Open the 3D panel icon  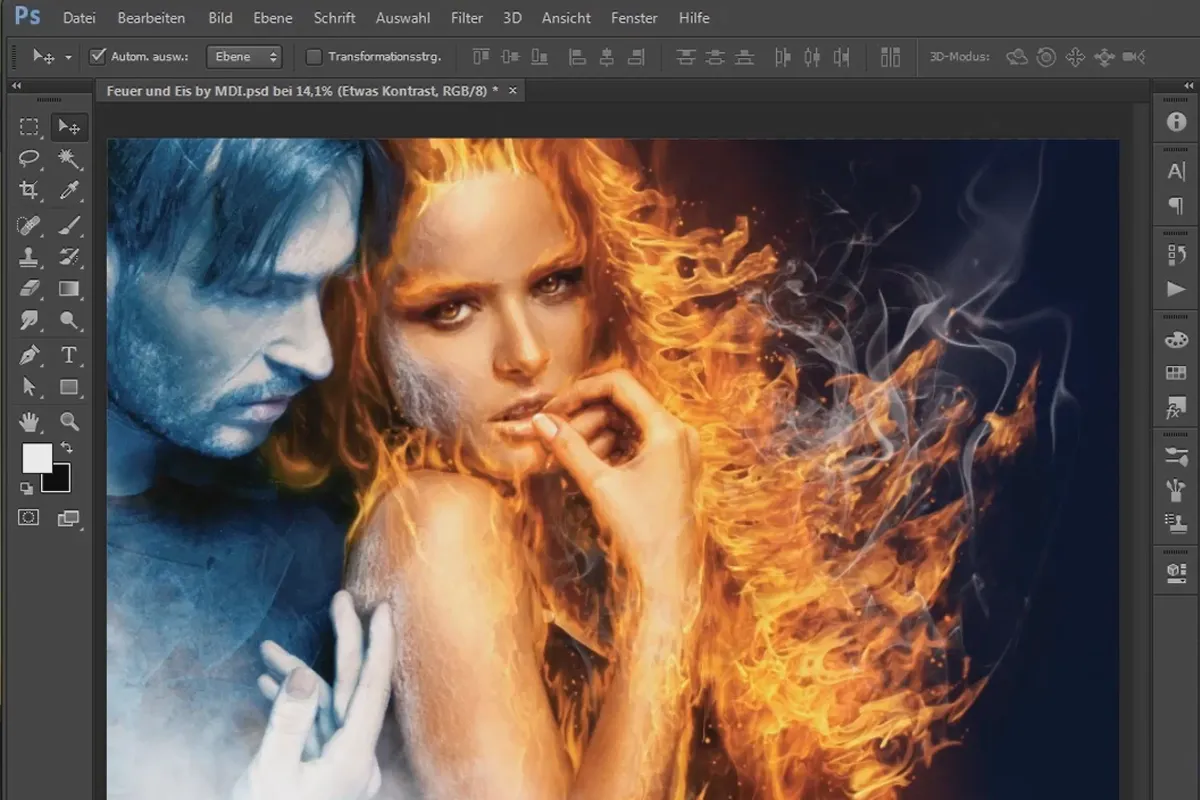point(1176,571)
